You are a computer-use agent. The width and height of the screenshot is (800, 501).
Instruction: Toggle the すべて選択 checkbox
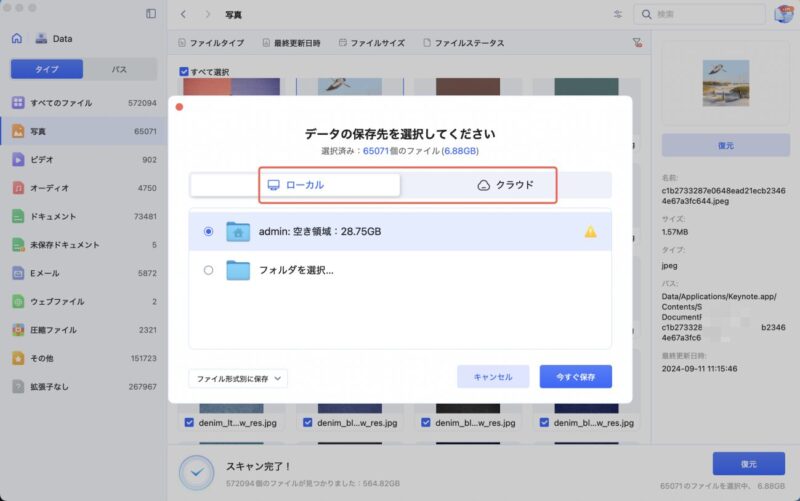183,72
